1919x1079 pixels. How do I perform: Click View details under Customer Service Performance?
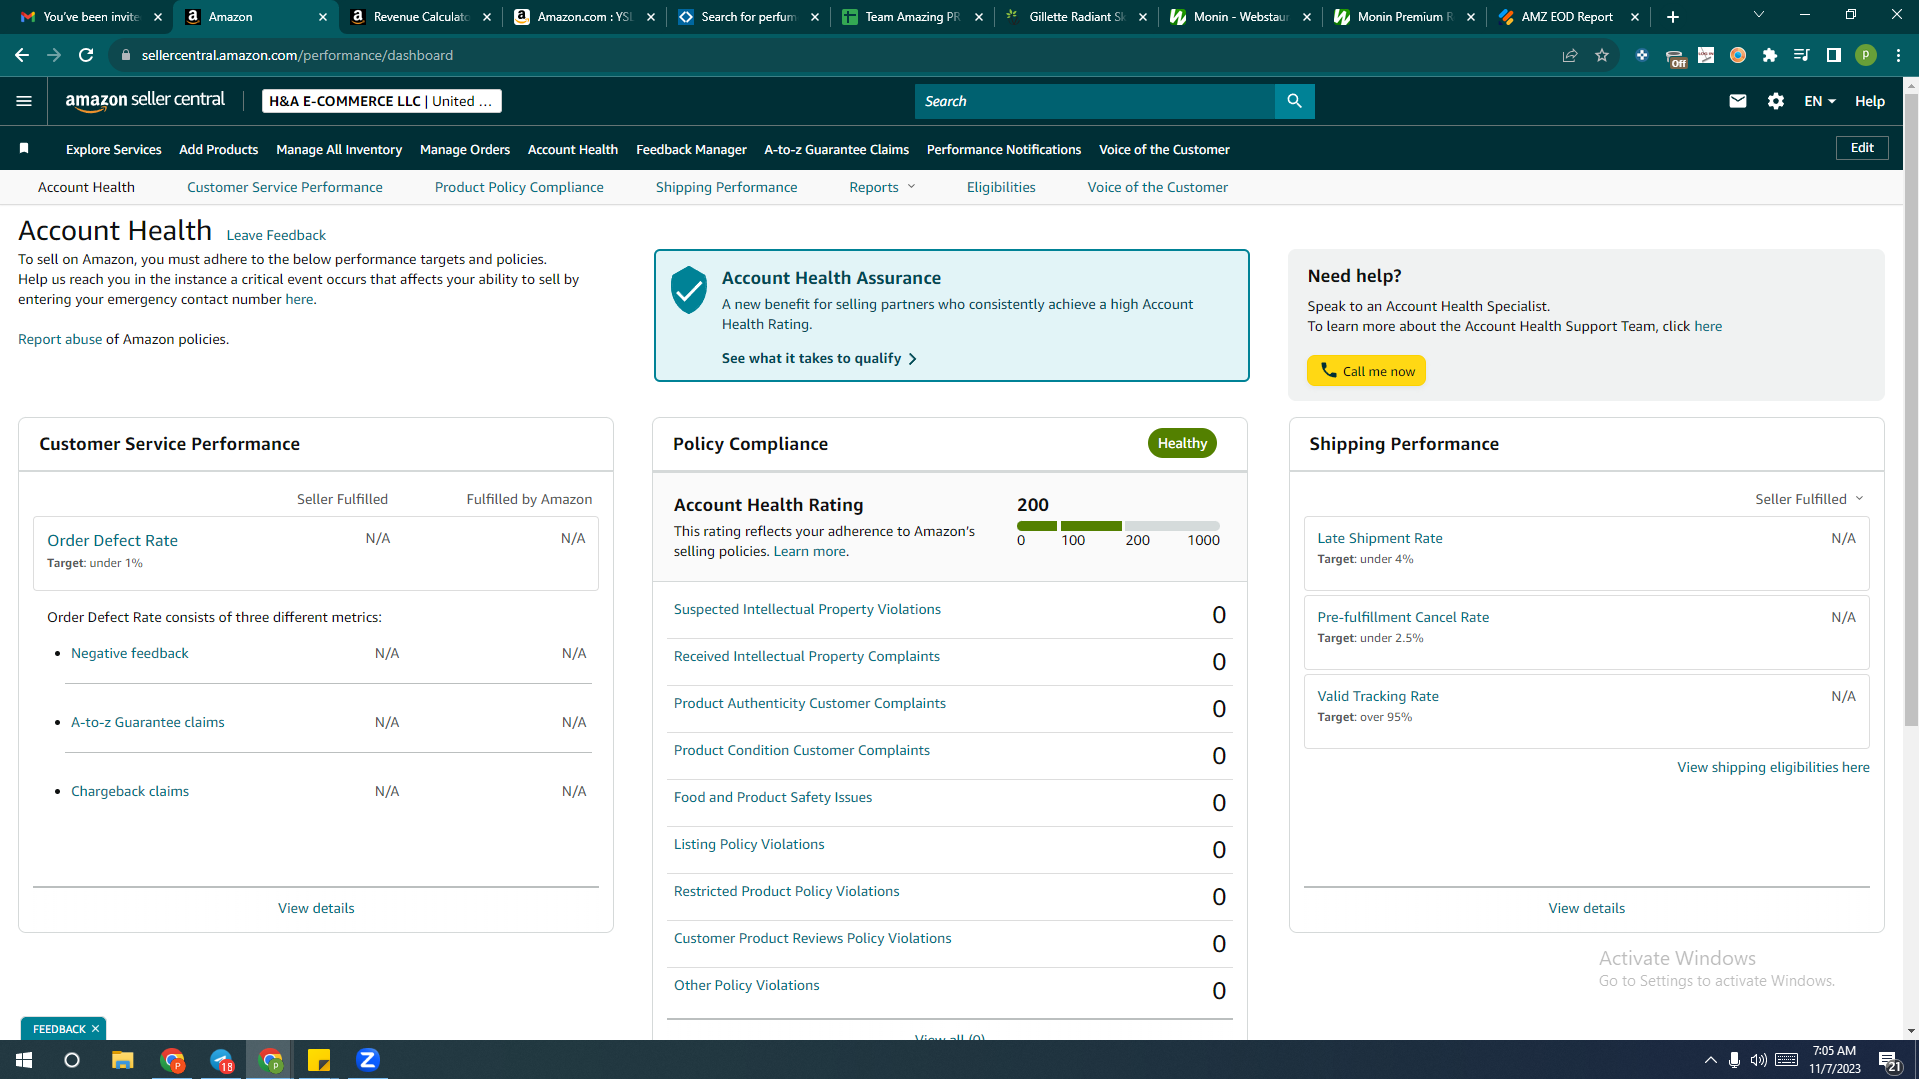point(316,908)
